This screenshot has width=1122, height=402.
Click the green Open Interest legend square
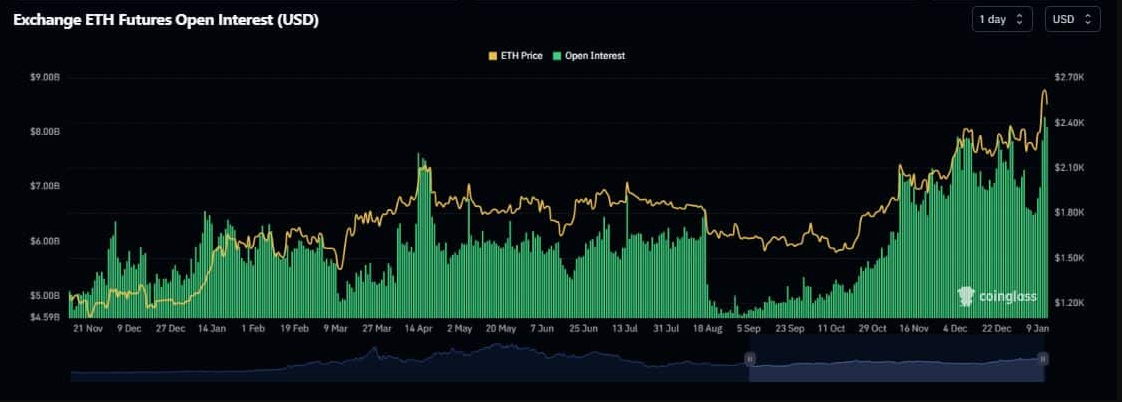click(x=557, y=56)
